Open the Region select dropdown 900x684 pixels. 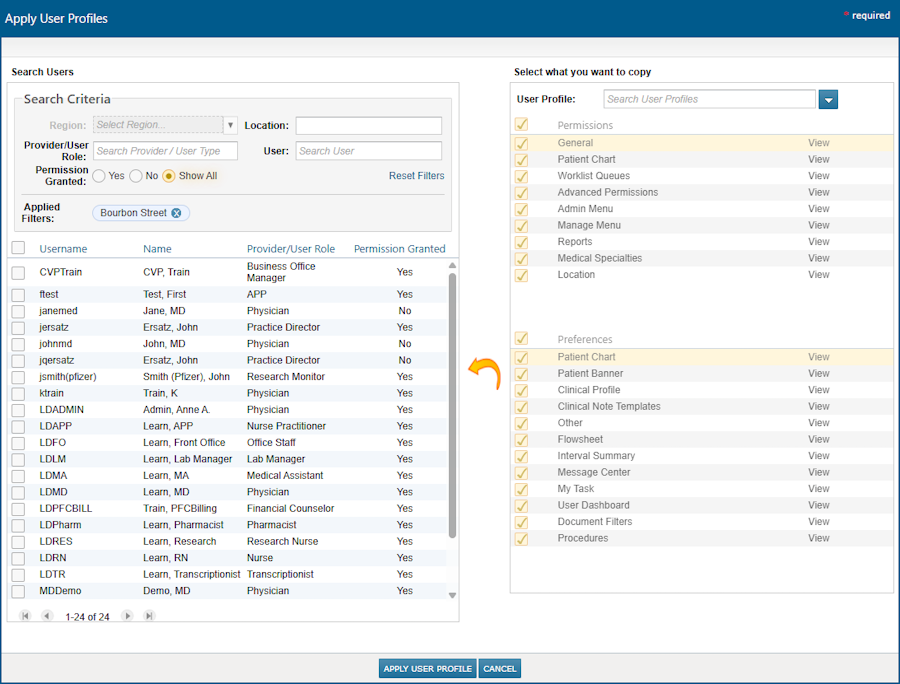point(230,125)
